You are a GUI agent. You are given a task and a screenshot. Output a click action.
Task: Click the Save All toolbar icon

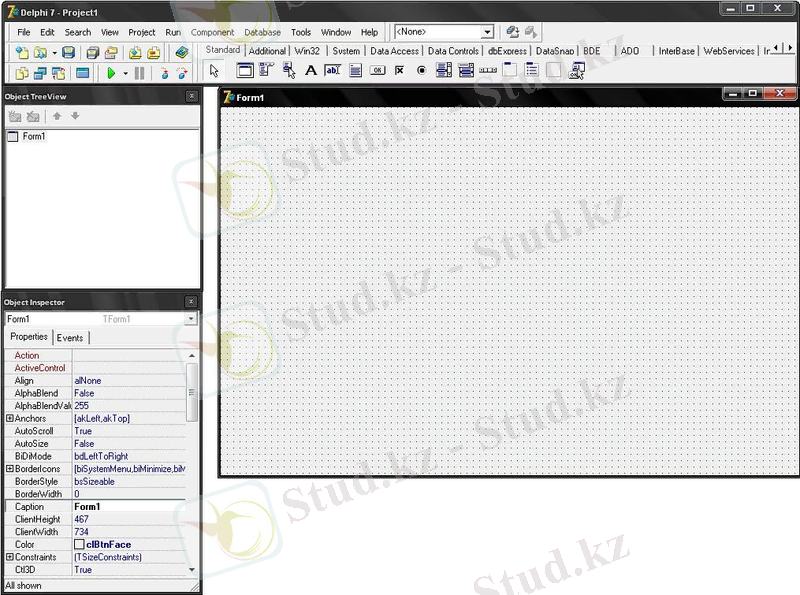pyautogui.click(x=93, y=52)
